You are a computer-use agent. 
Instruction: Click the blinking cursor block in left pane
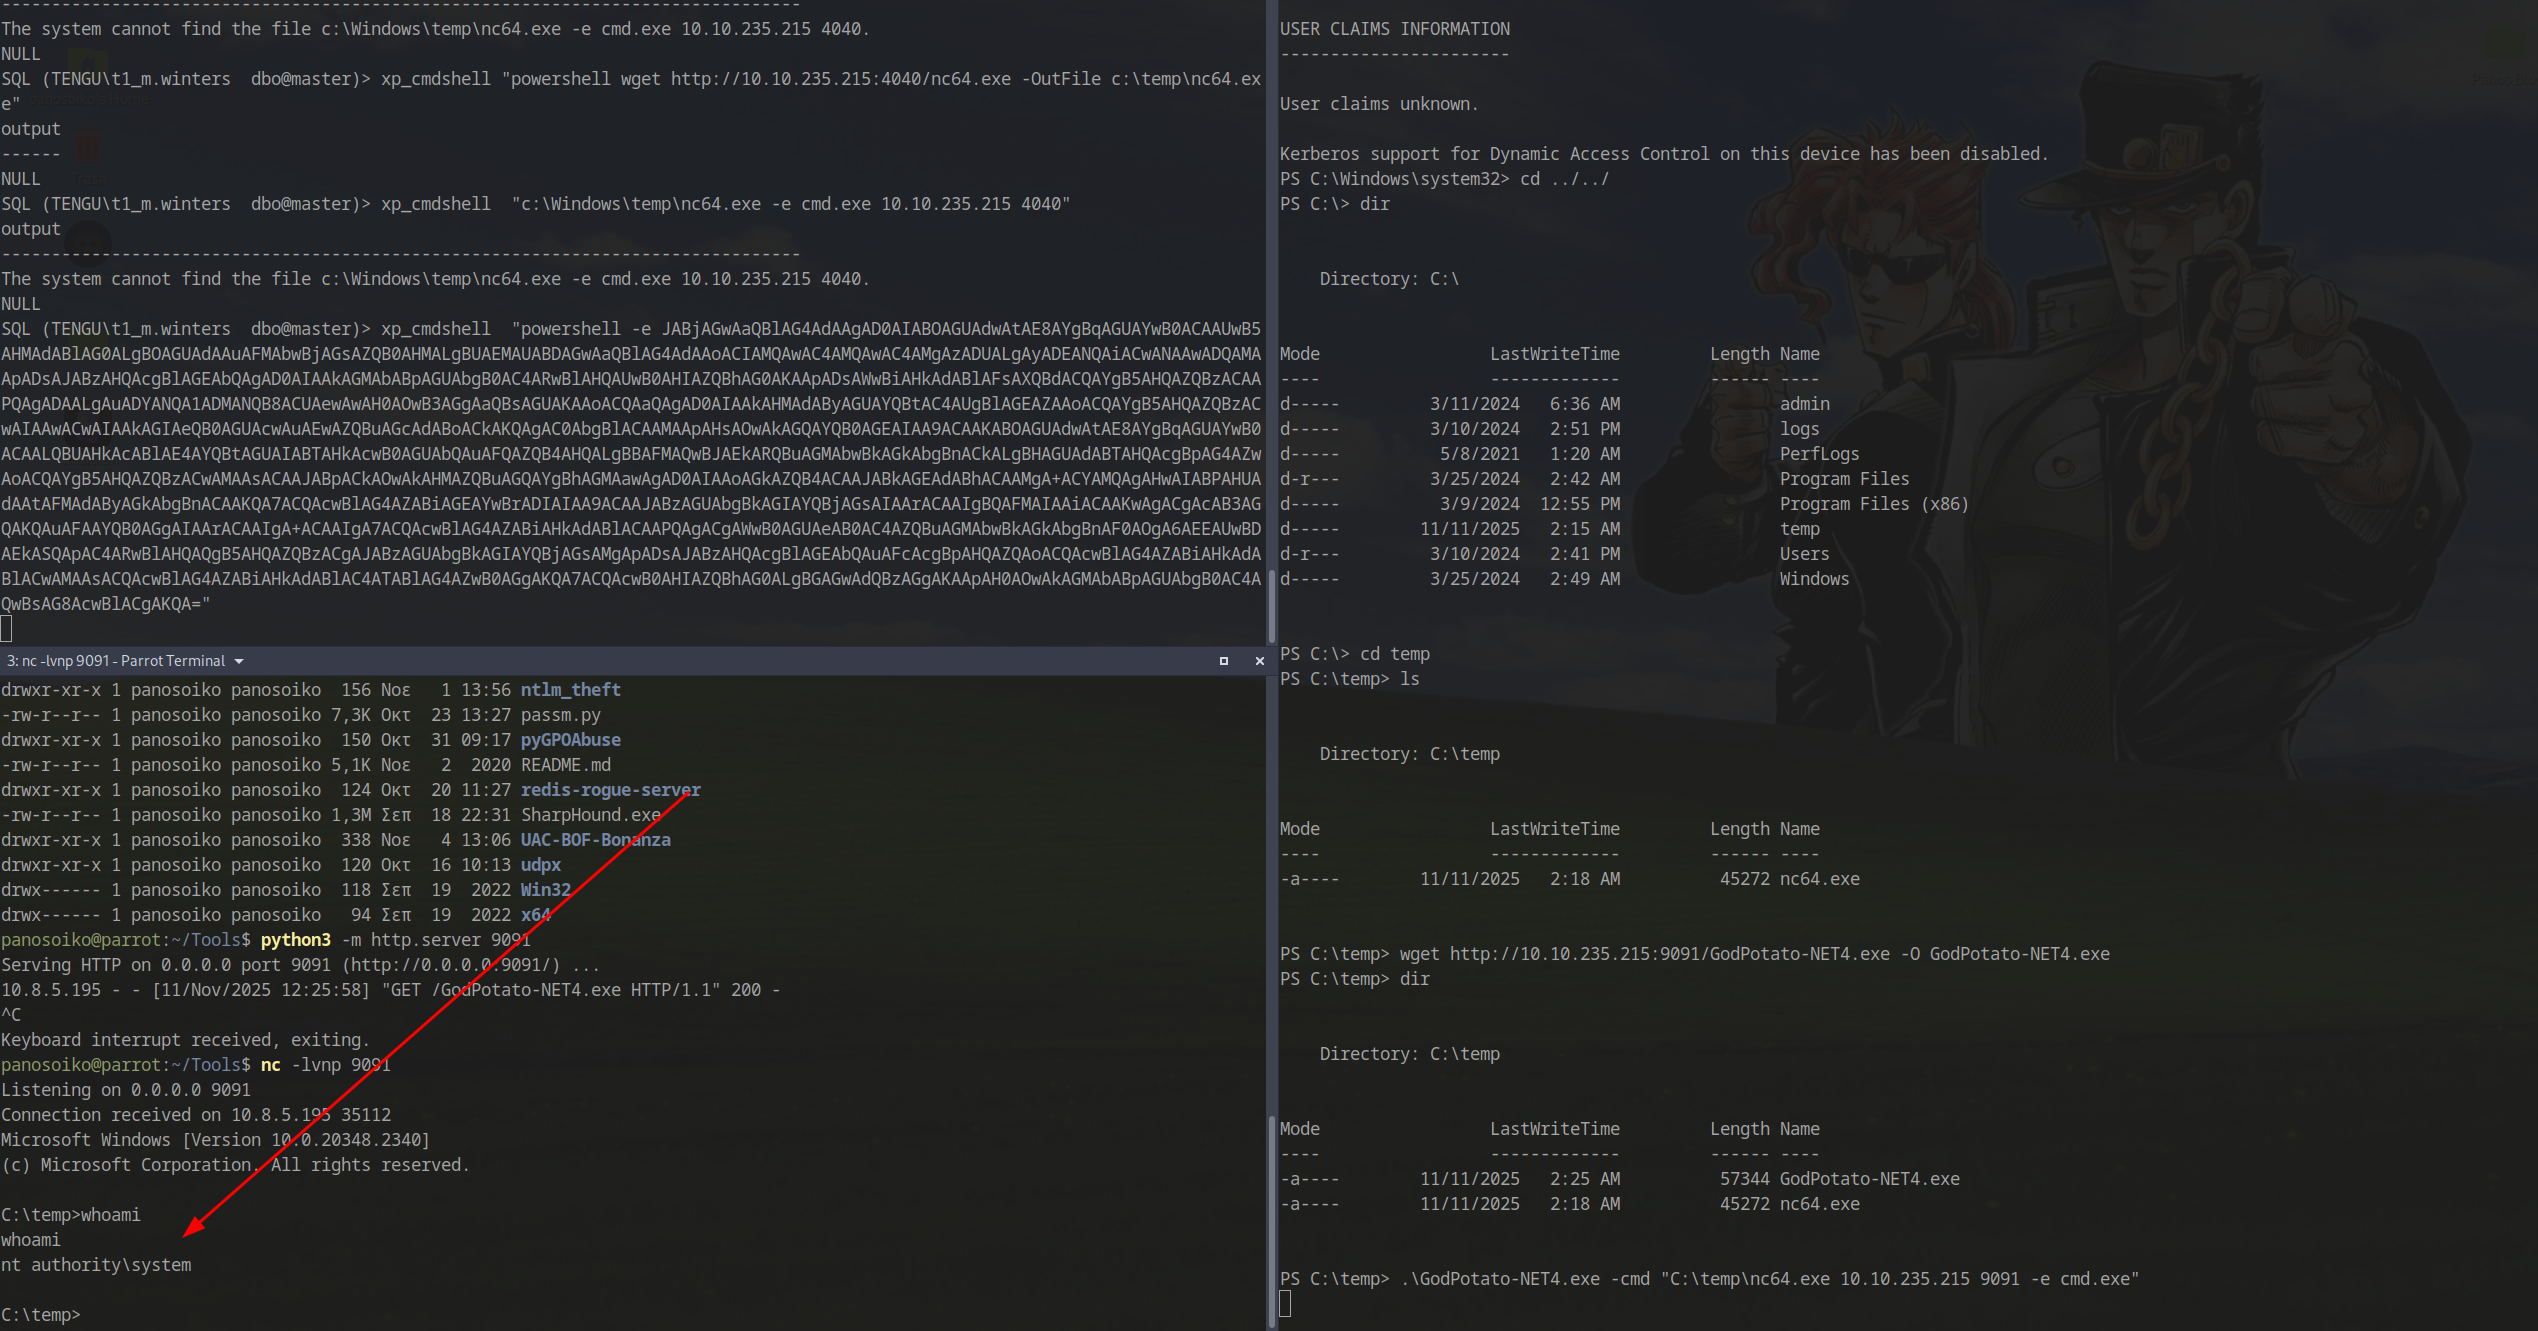[x=8, y=628]
